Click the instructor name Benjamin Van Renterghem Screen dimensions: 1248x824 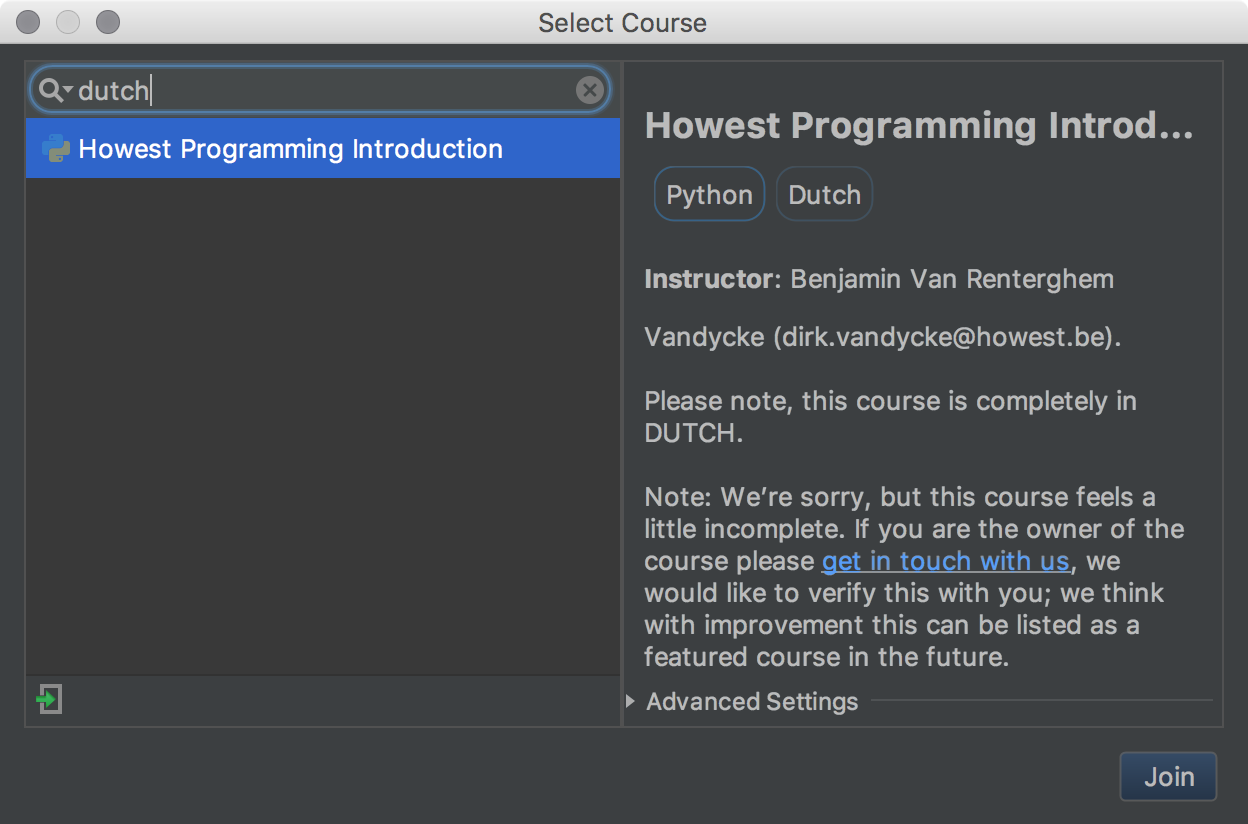[x=952, y=279]
